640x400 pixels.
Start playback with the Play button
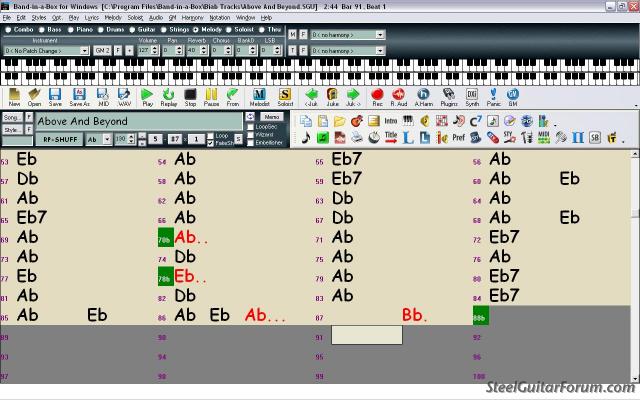pos(147,97)
